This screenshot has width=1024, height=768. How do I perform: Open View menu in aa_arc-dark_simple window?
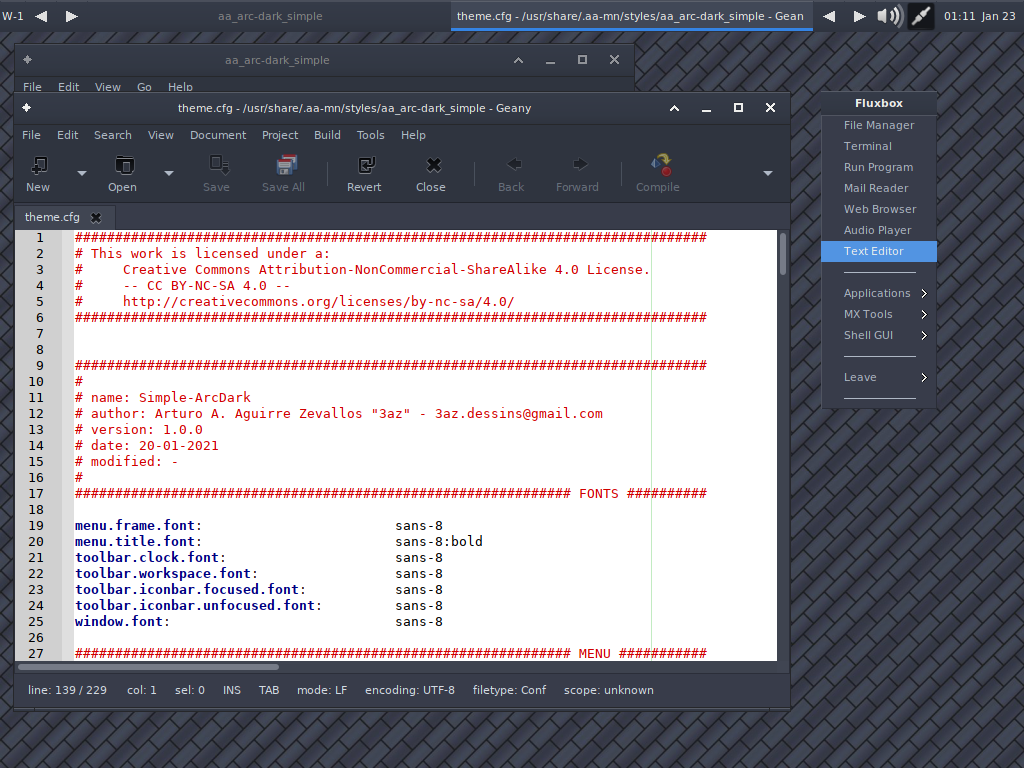[108, 87]
